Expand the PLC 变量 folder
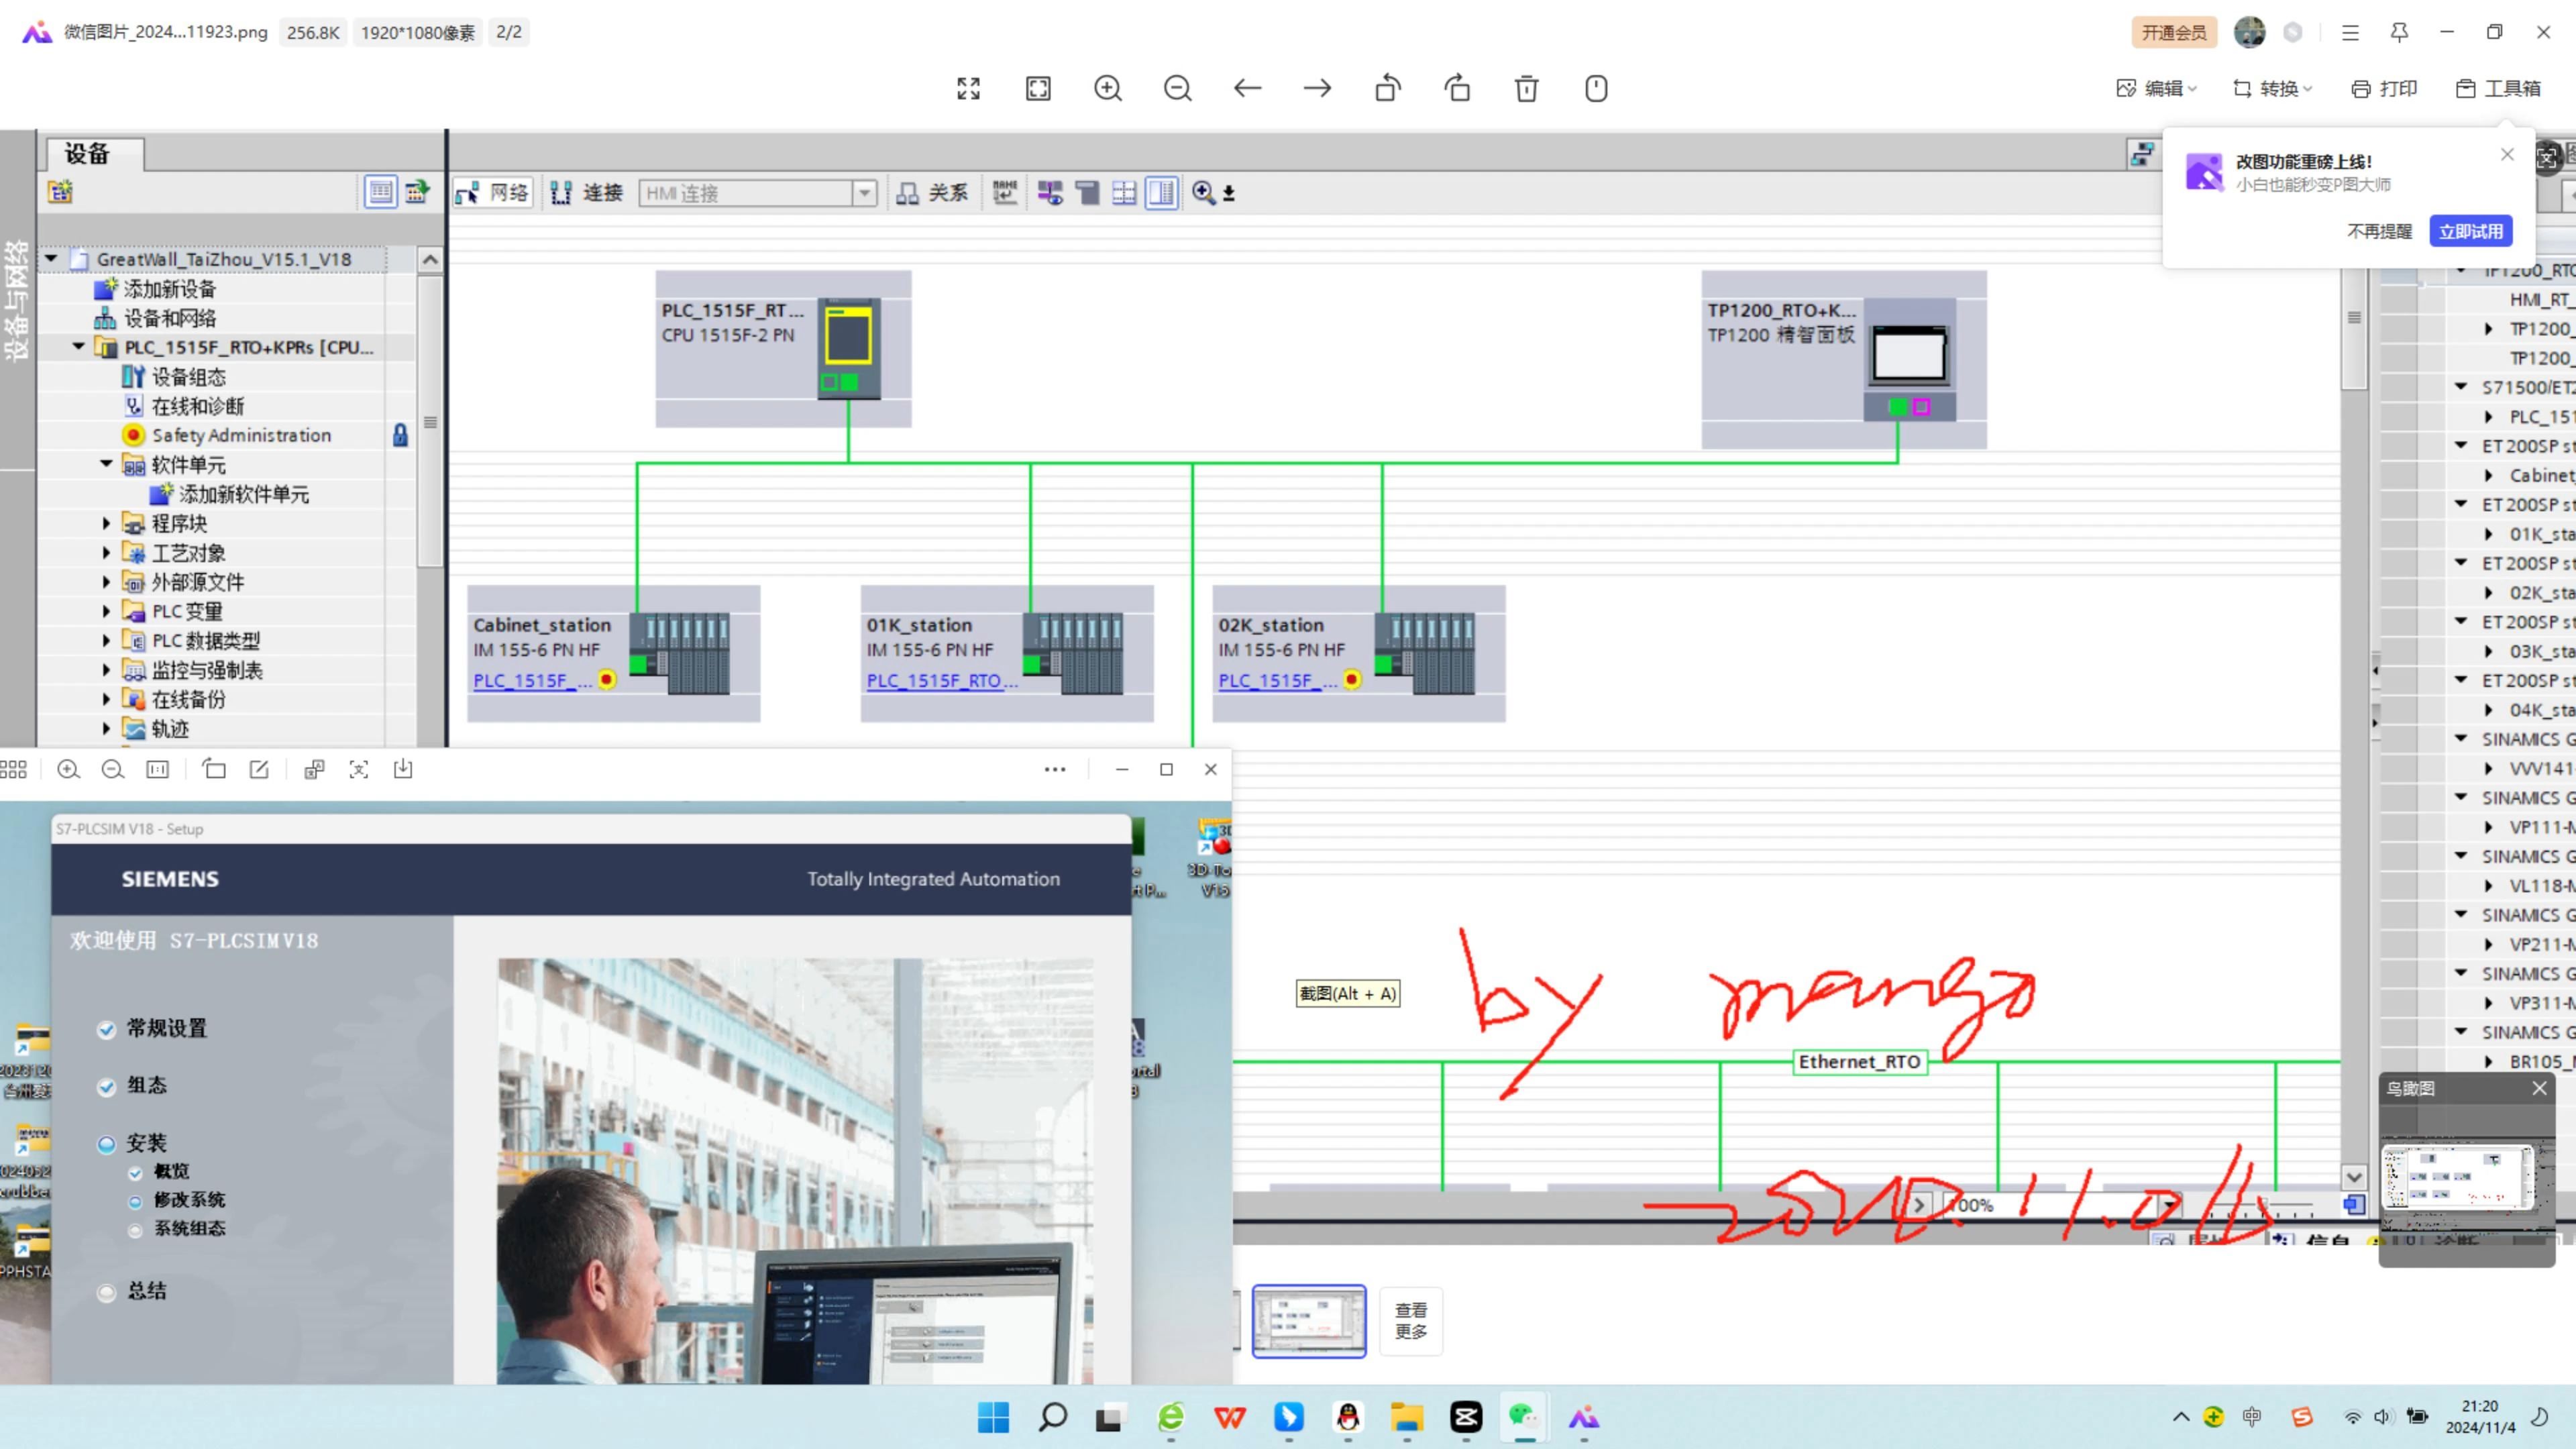 107,610
